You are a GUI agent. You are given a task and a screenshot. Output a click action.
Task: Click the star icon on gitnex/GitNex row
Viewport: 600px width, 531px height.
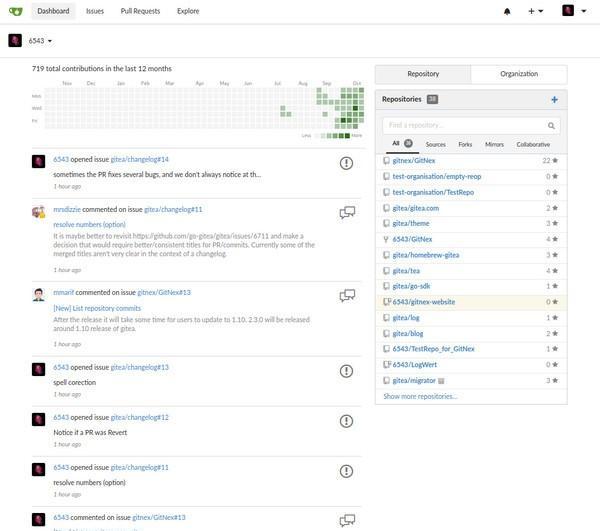click(x=555, y=161)
